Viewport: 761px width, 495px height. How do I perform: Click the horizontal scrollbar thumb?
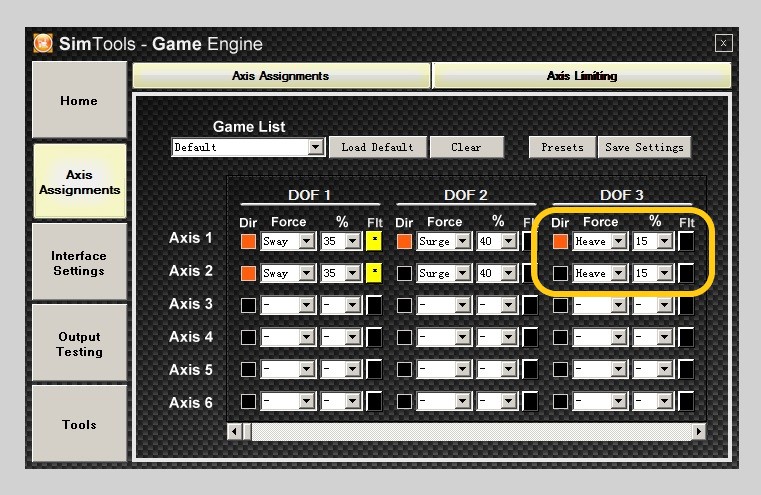click(247, 431)
